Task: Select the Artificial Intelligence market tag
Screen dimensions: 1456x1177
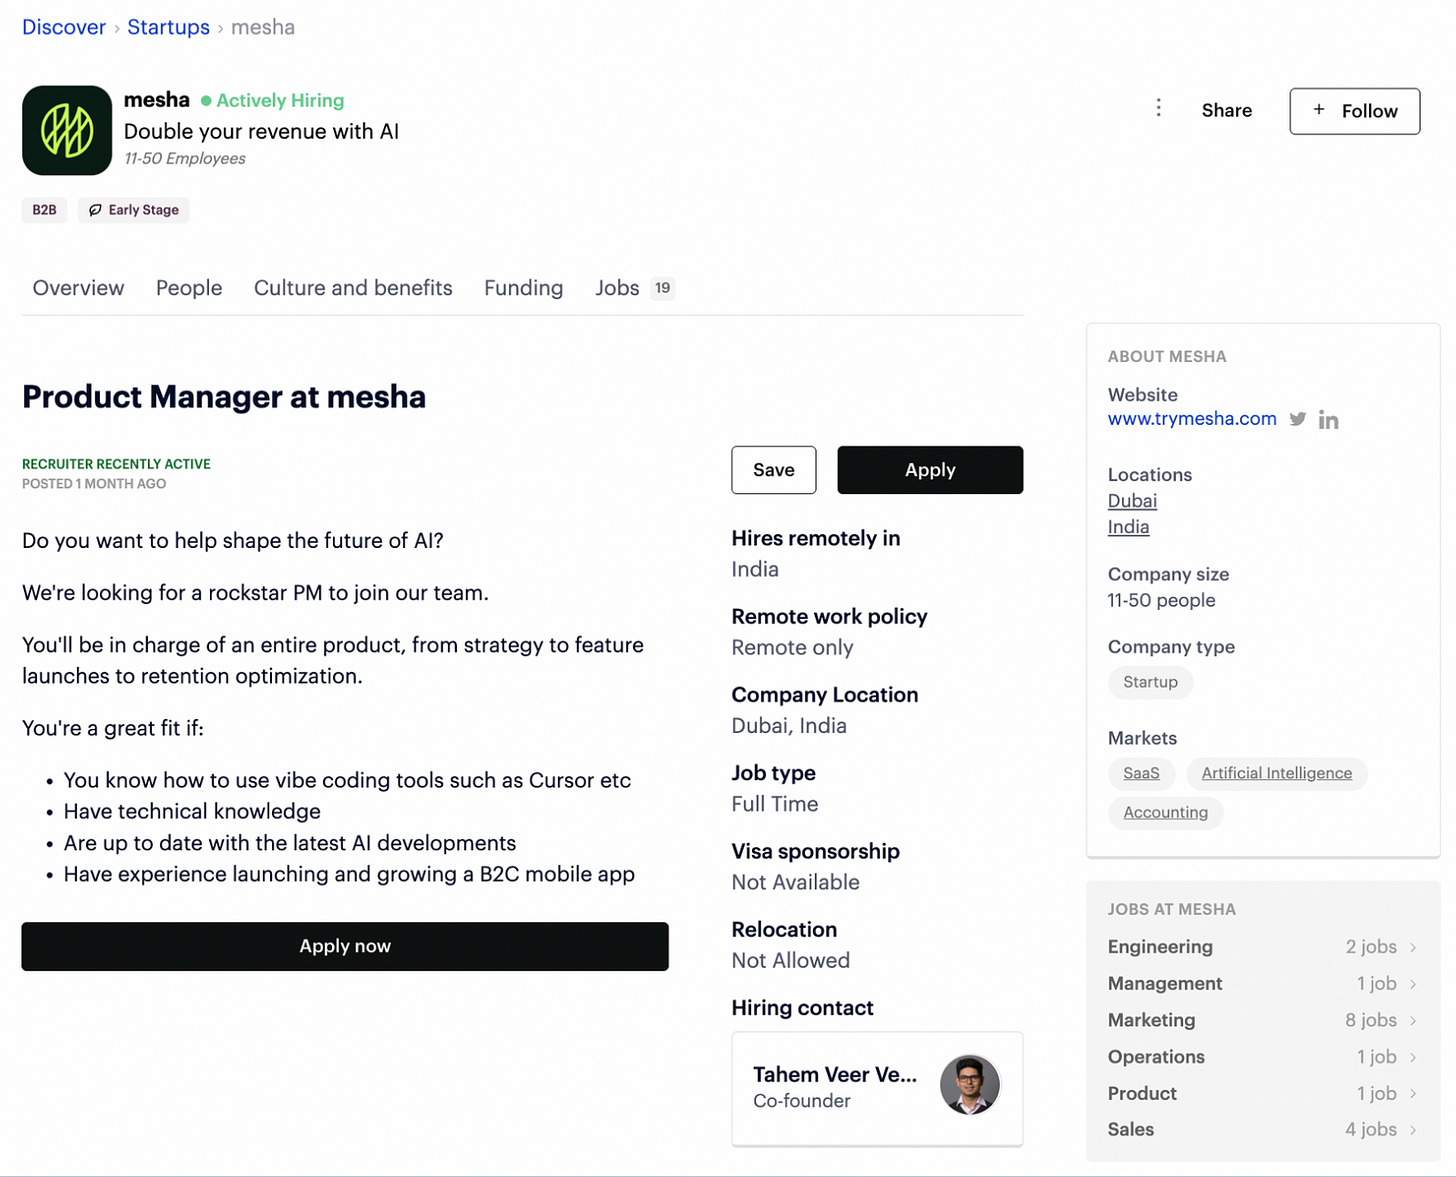Action: click(1277, 773)
